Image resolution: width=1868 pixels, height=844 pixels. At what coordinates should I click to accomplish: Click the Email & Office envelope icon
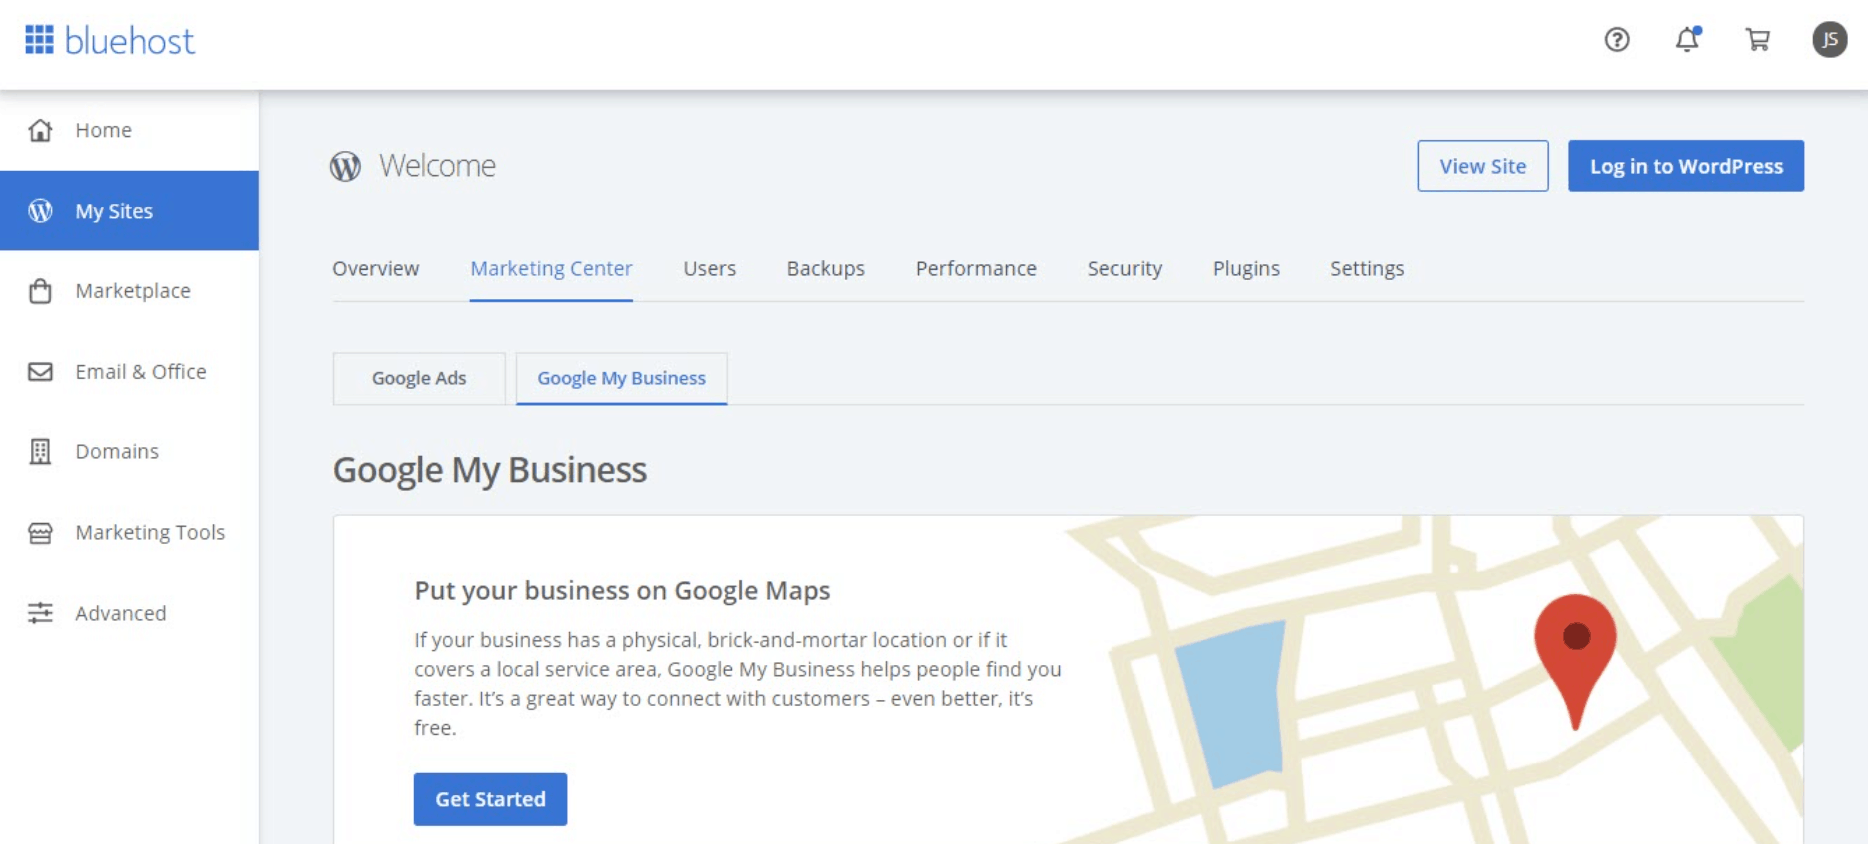coord(40,372)
